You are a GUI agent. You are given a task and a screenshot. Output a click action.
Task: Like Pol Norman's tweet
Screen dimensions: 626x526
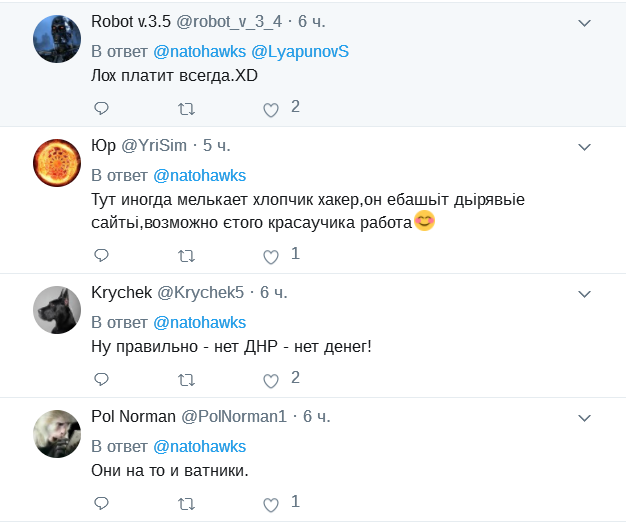coord(270,502)
